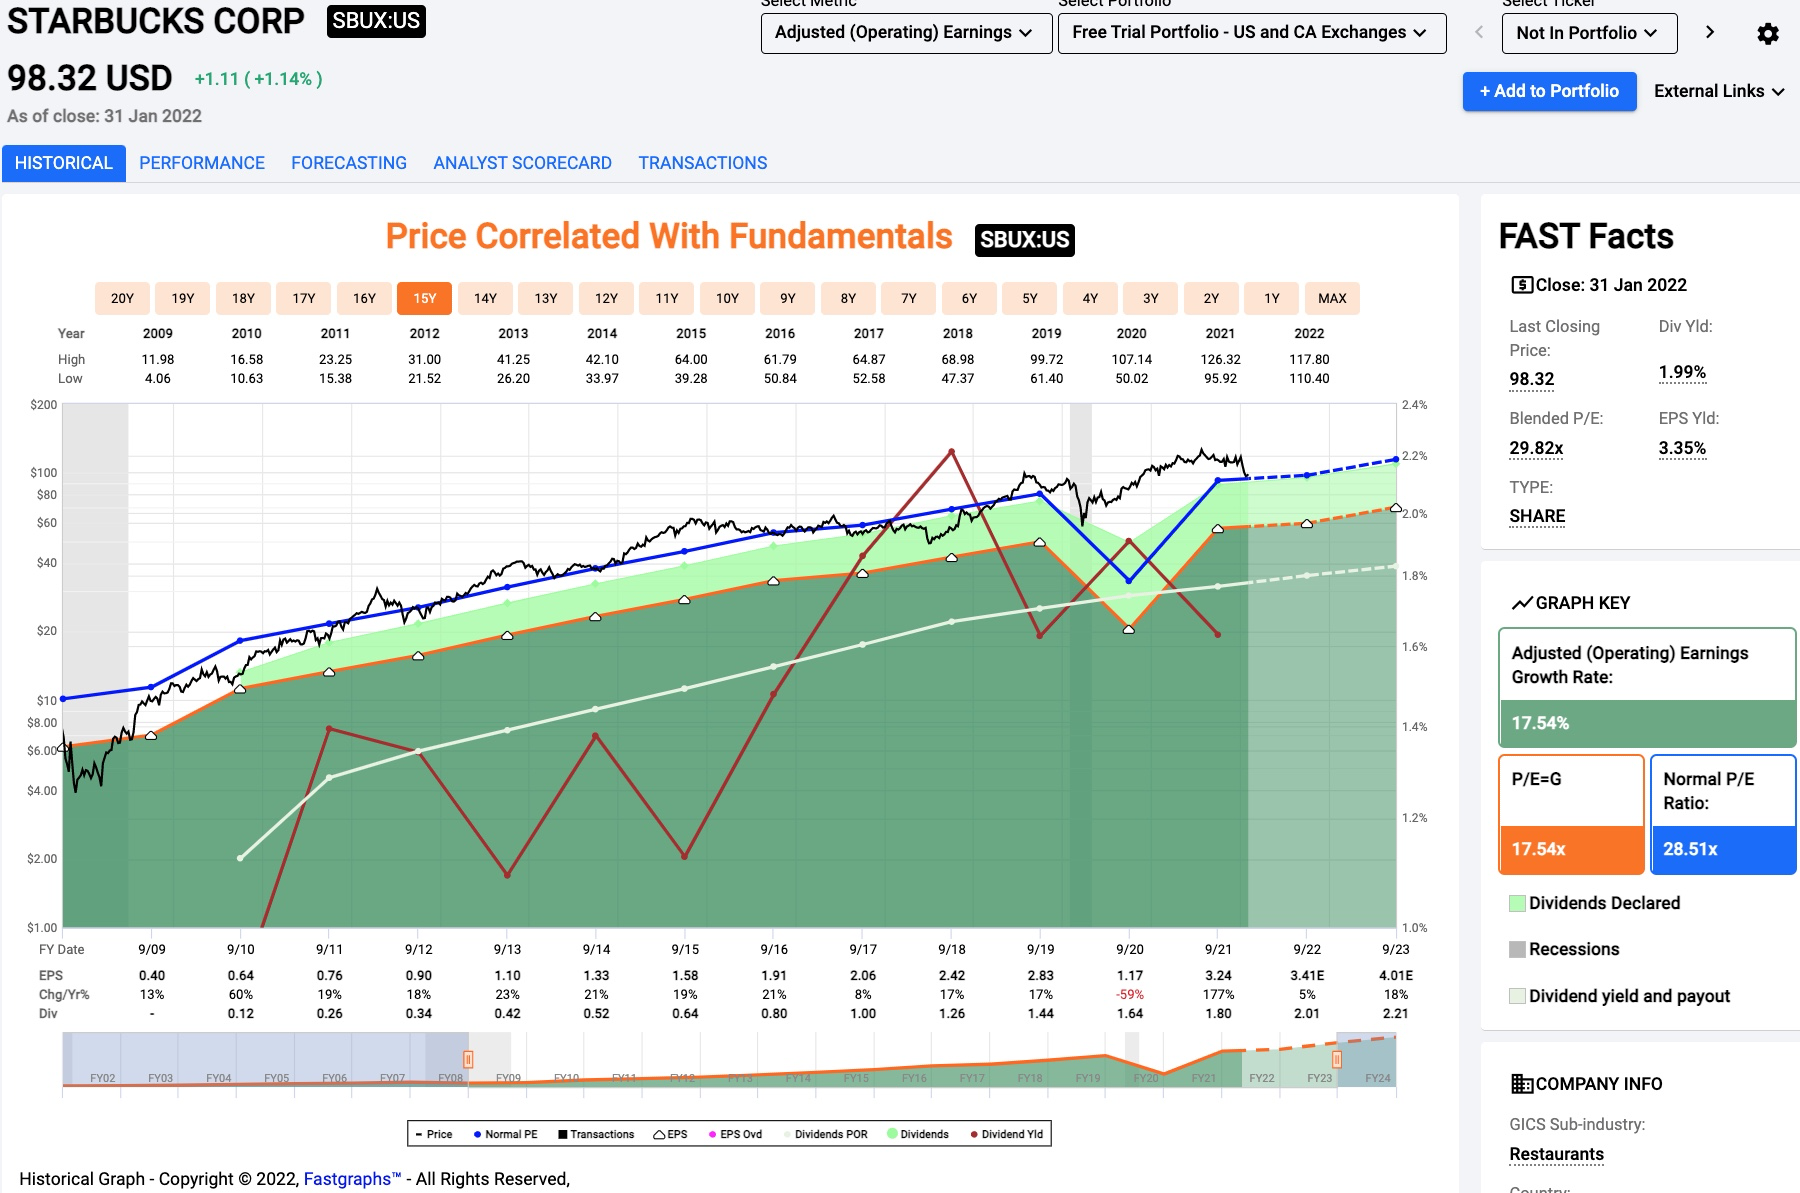This screenshot has width=1800, height=1193.
Task: Click the Graph Key chart icon
Action: [1522, 603]
